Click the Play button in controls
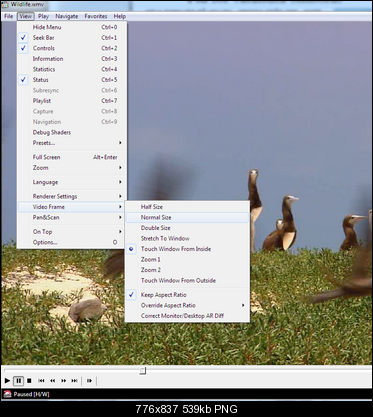Image resolution: width=373 pixels, height=417 pixels. pos(7,380)
